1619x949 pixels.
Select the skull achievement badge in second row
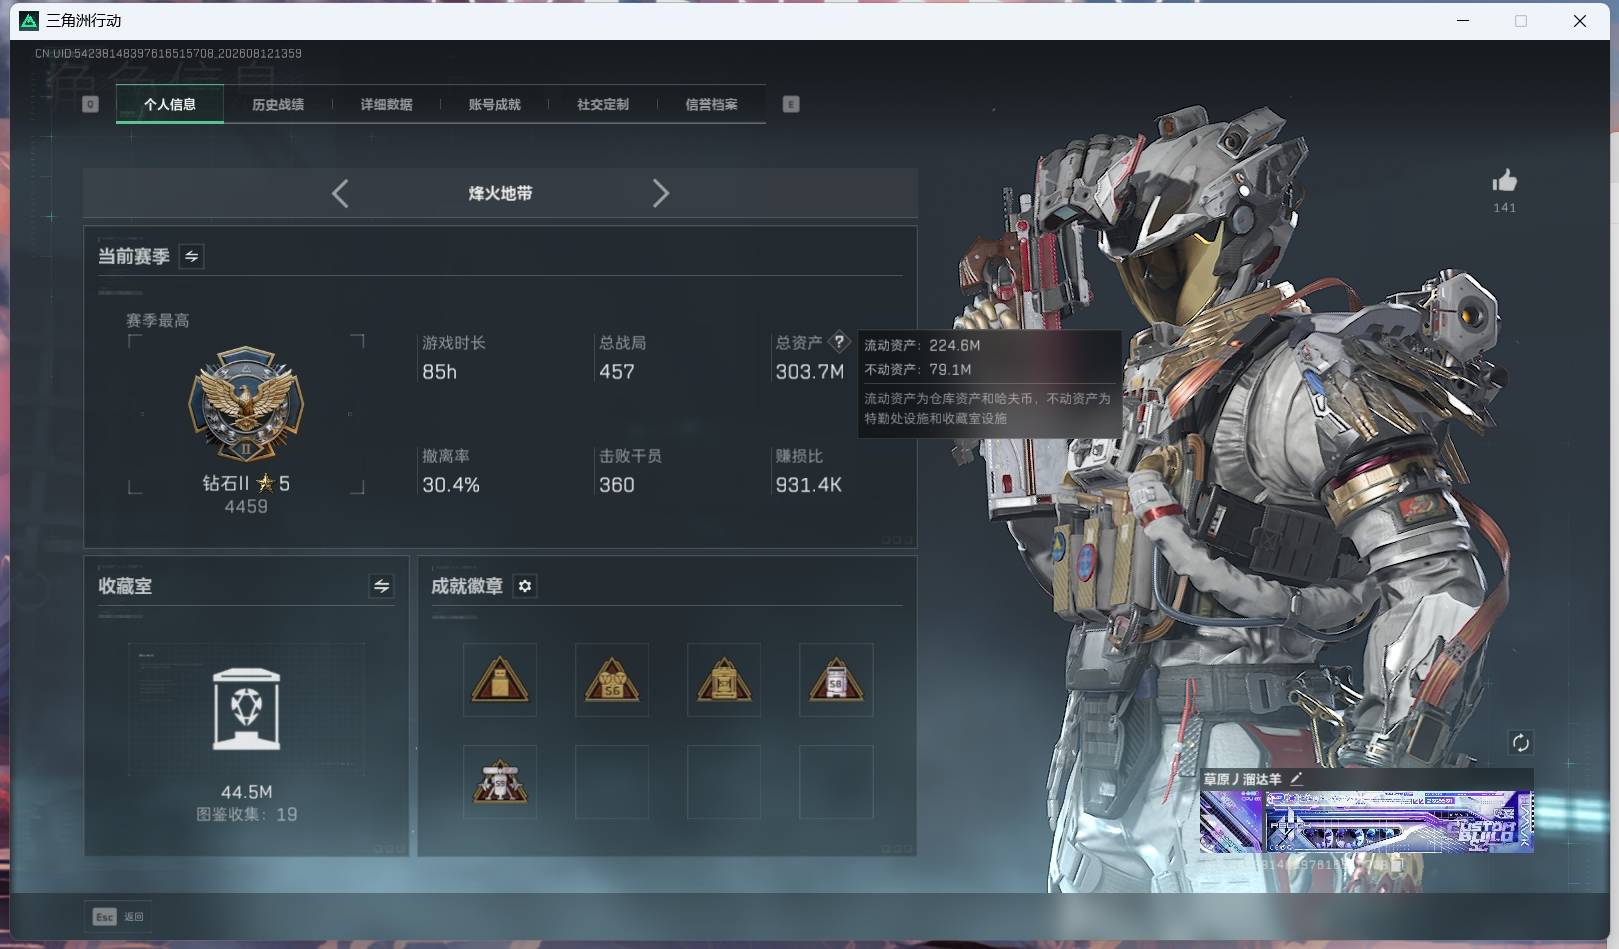[x=500, y=782]
